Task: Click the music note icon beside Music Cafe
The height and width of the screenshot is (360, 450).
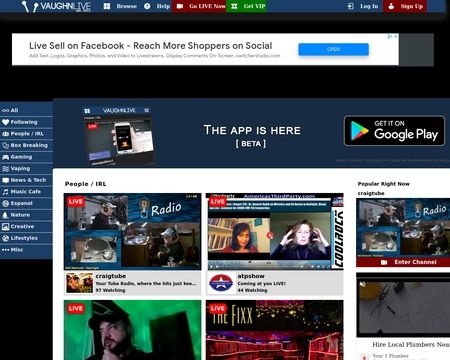Action: [x=5, y=192]
